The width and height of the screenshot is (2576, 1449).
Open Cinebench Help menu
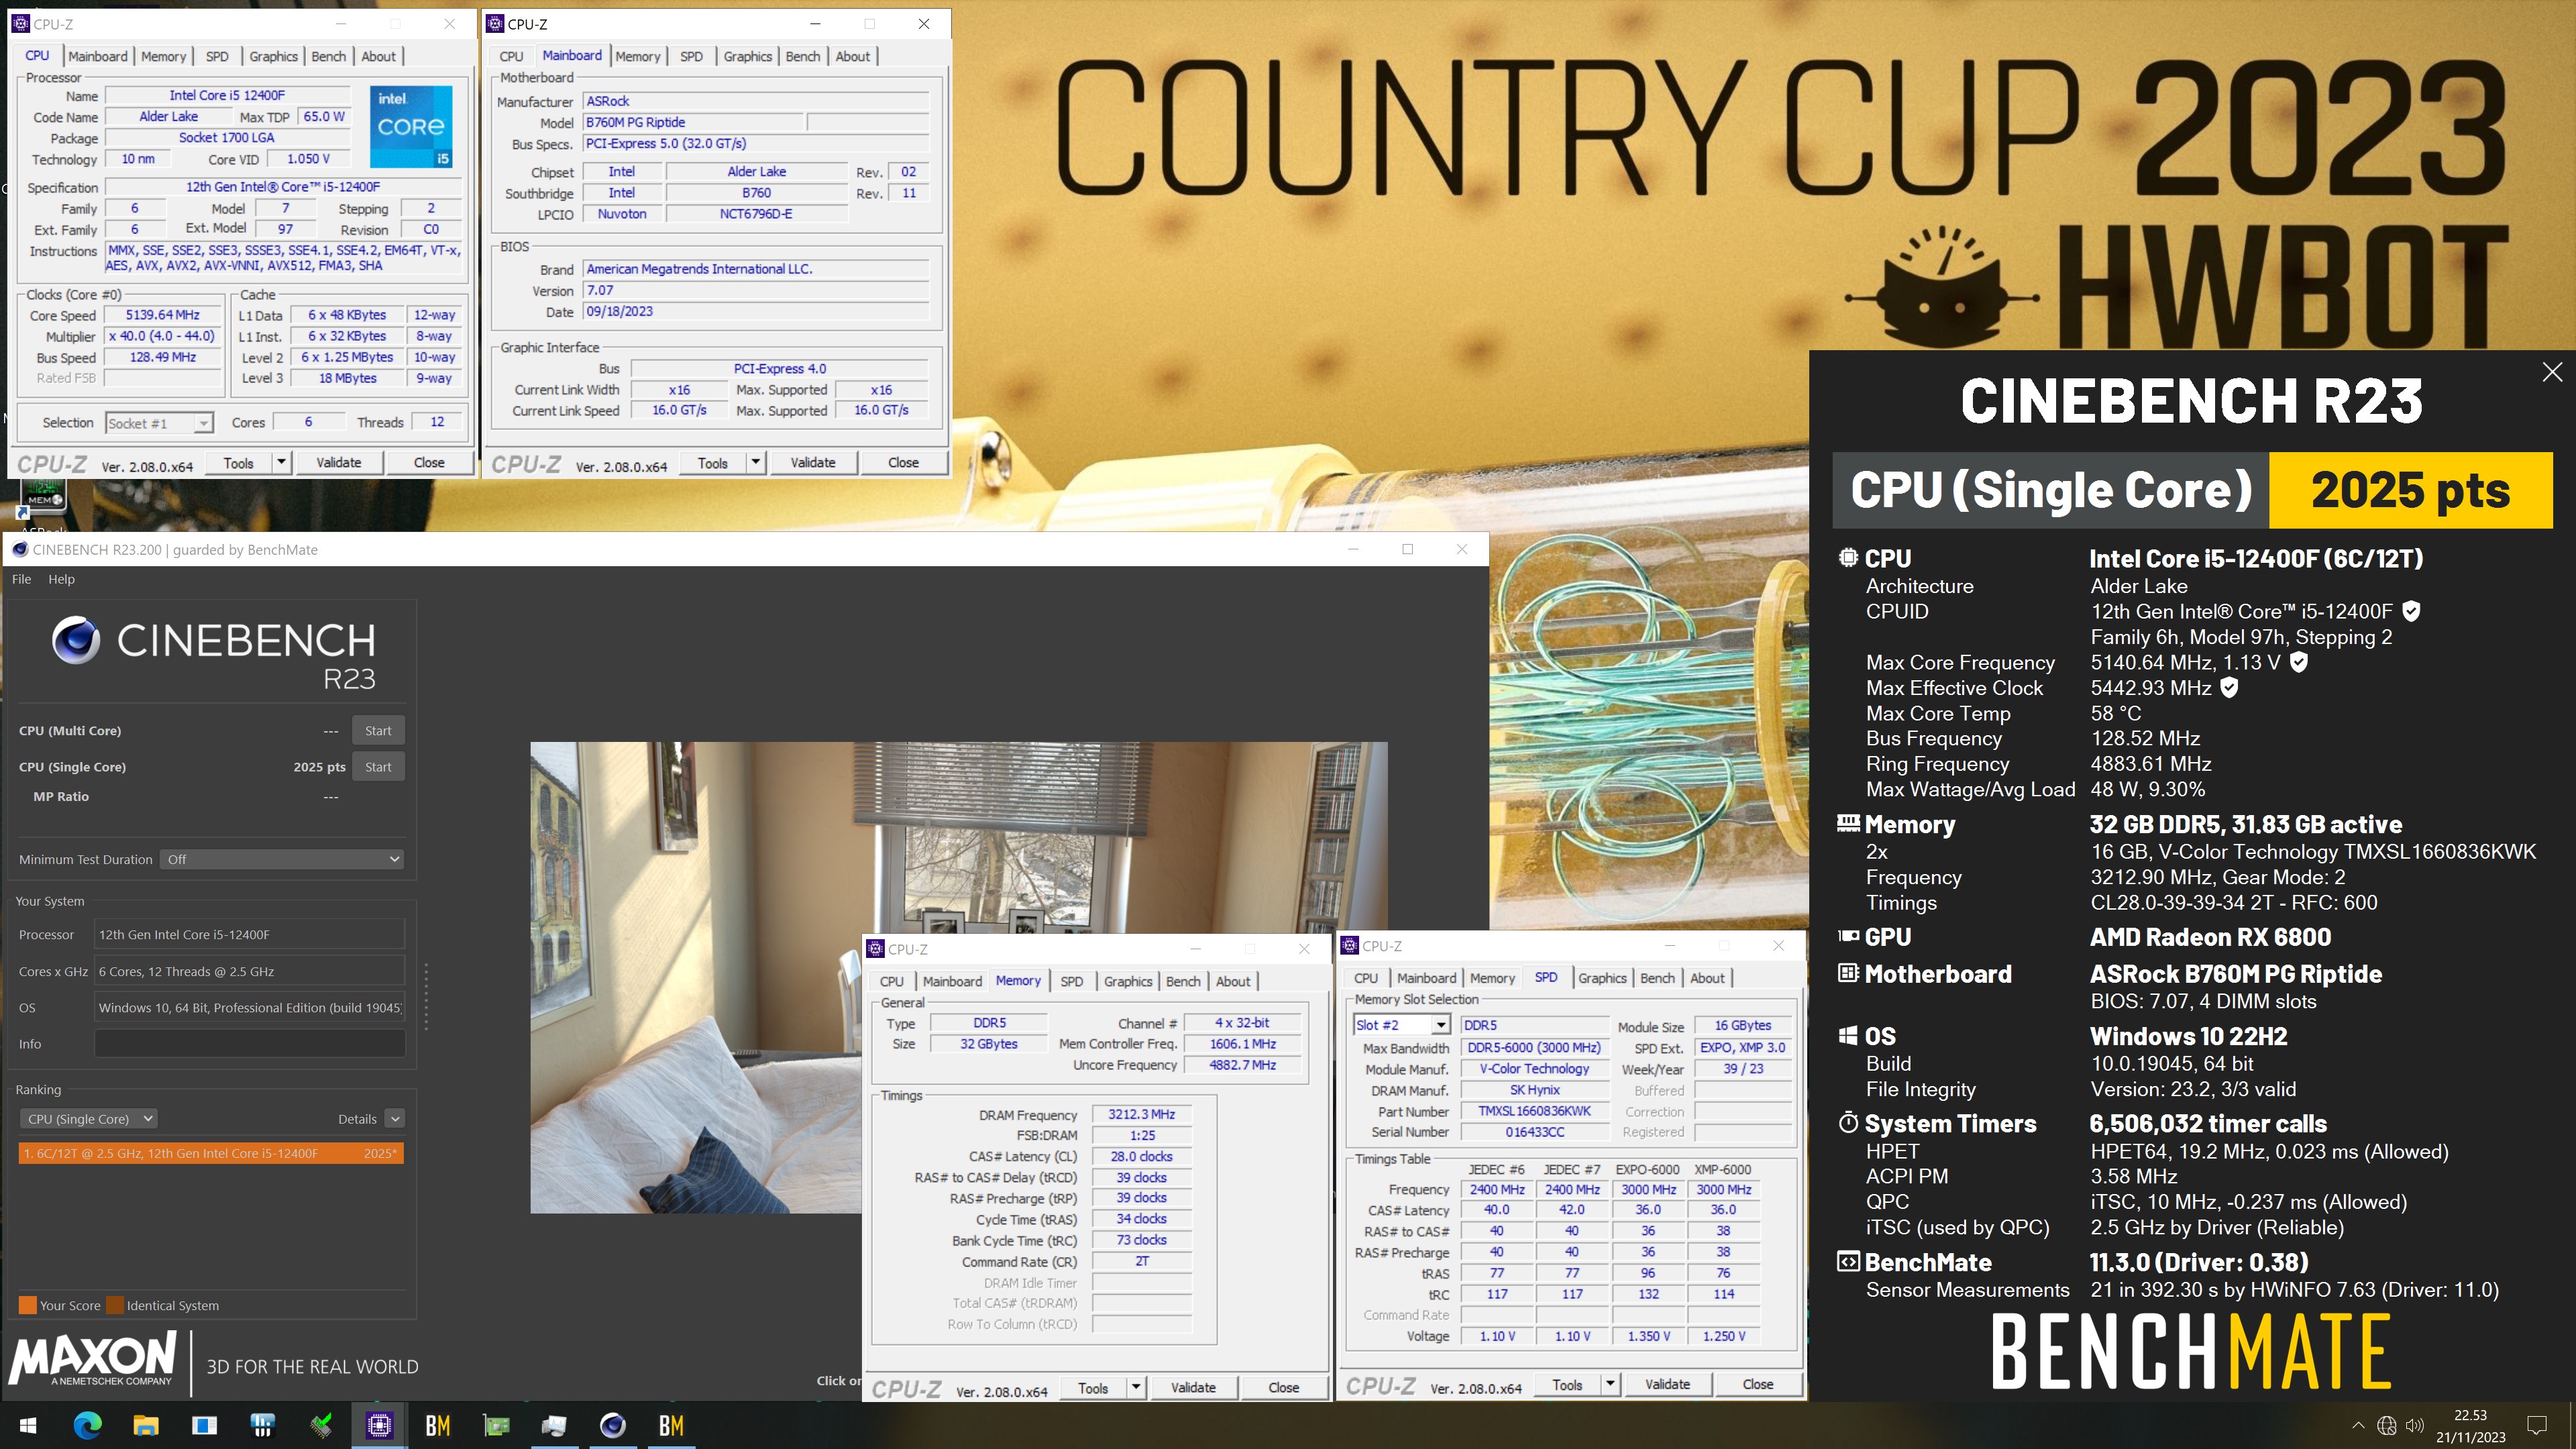click(61, 579)
